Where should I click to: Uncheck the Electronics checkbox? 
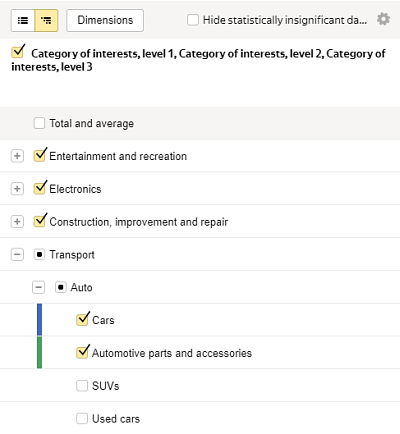[x=40, y=187]
